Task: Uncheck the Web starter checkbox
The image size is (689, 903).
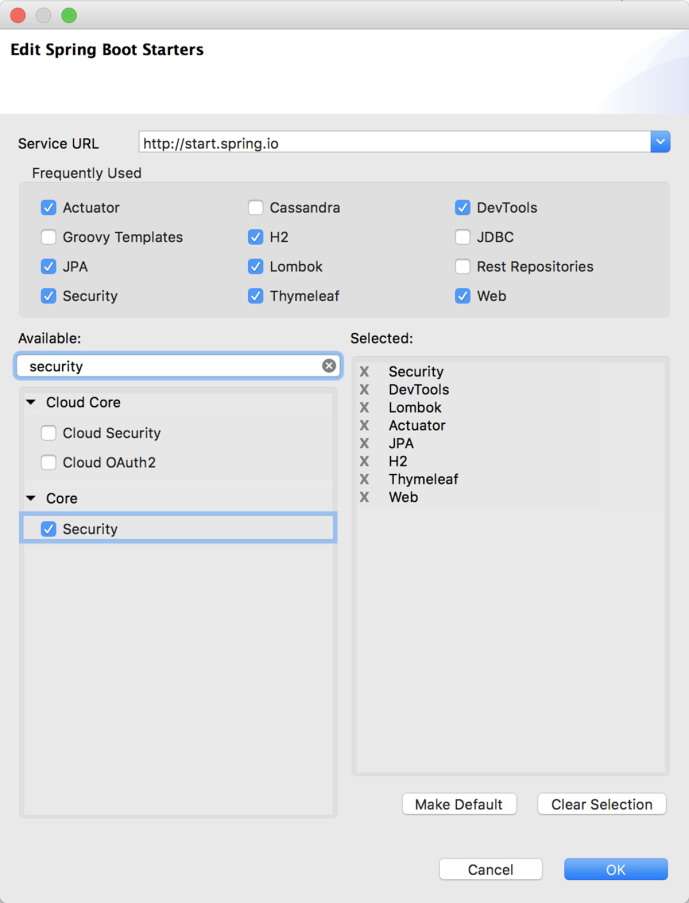Action: tap(462, 295)
